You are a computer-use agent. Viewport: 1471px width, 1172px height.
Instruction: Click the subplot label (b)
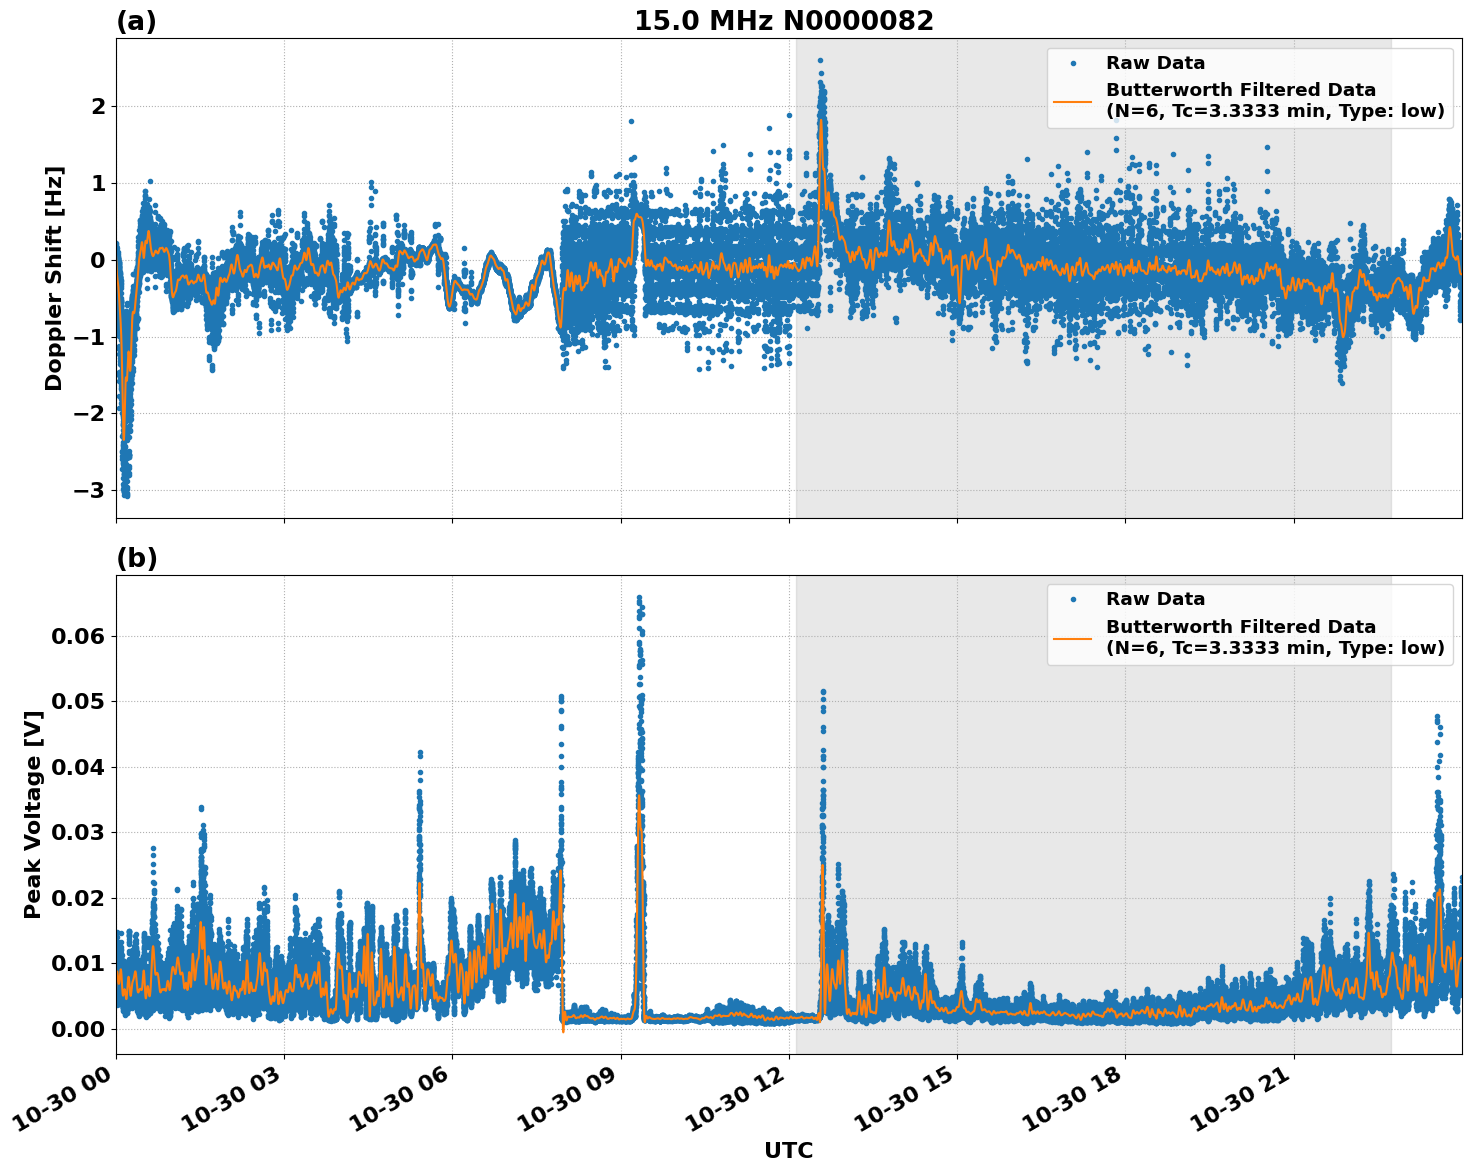(138, 557)
